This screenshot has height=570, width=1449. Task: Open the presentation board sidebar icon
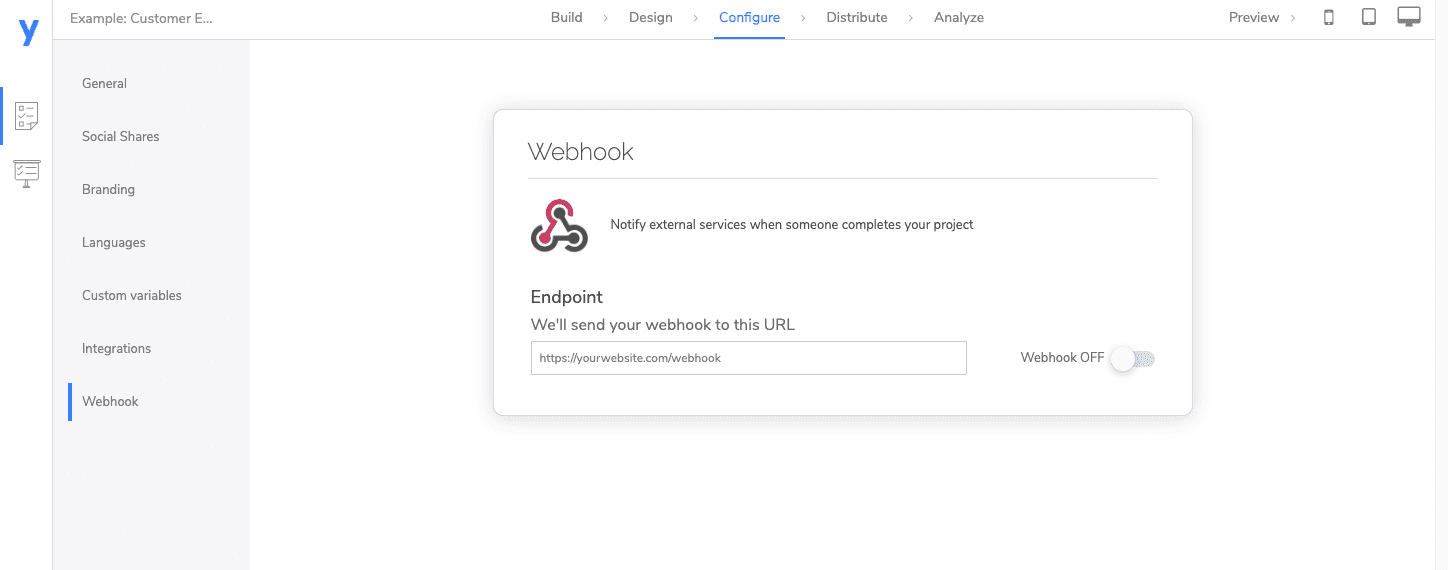click(x=27, y=173)
